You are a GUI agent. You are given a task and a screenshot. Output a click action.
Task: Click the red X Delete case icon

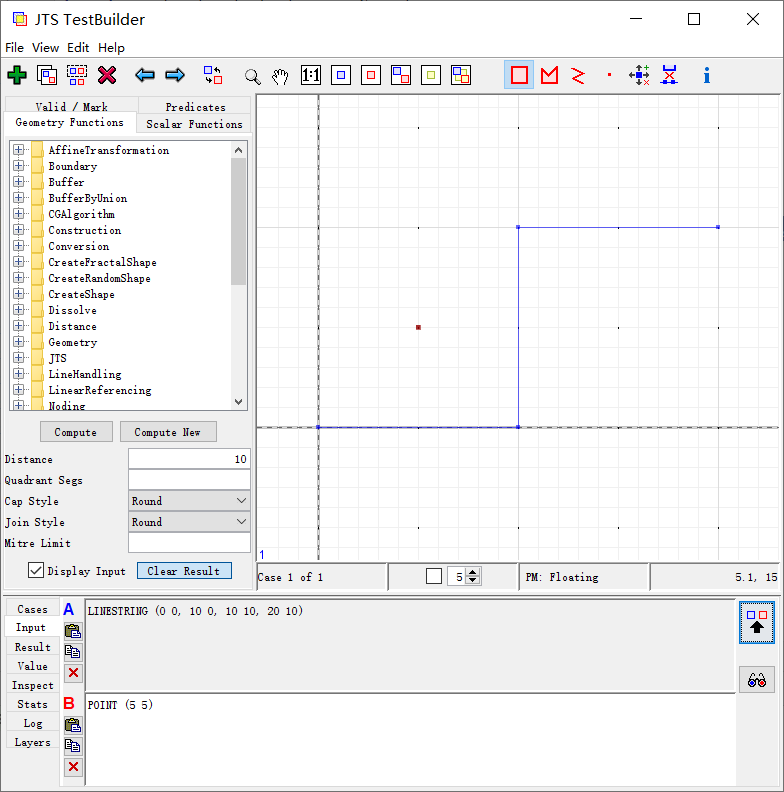coord(107,75)
